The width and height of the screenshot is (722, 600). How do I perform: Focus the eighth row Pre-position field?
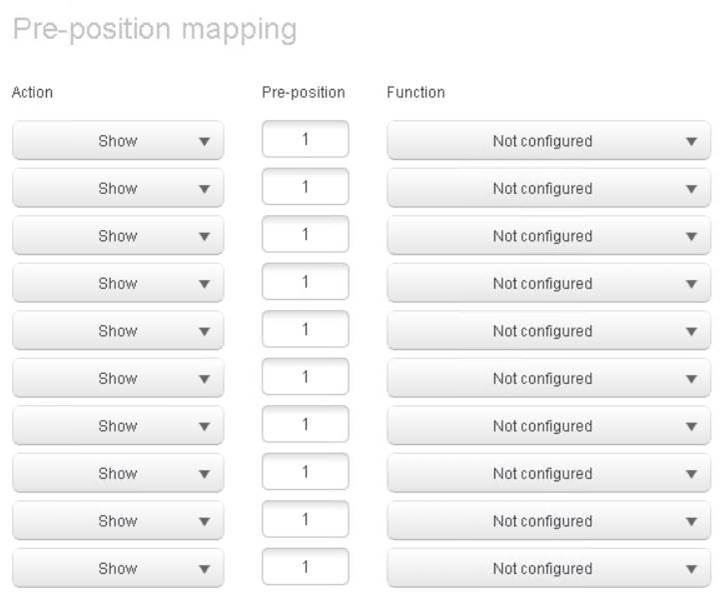(x=305, y=472)
